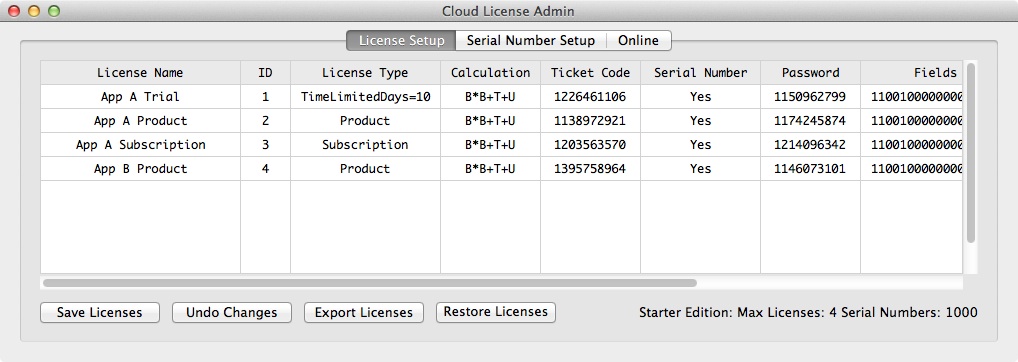Click the Password column header

[x=810, y=73]
